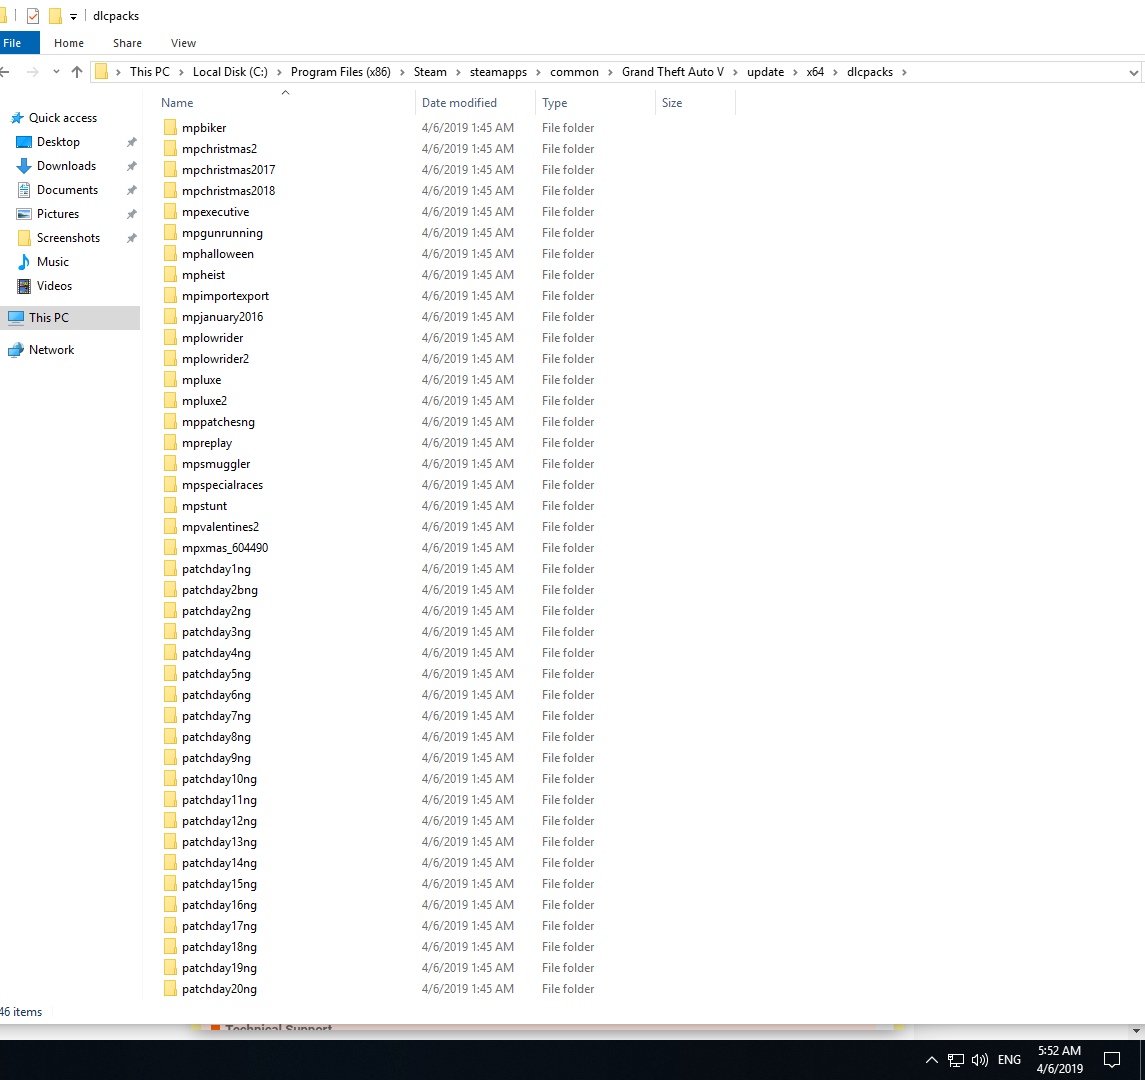Select the mpxmas_604490 folder icon
The image size is (1145, 1080).
point(170,548)
